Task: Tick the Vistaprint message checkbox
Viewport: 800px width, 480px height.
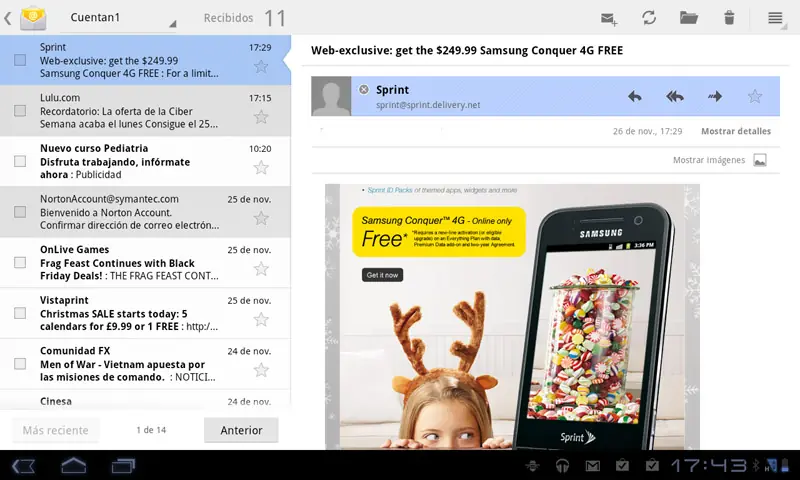Action: [x=20, y=313]
